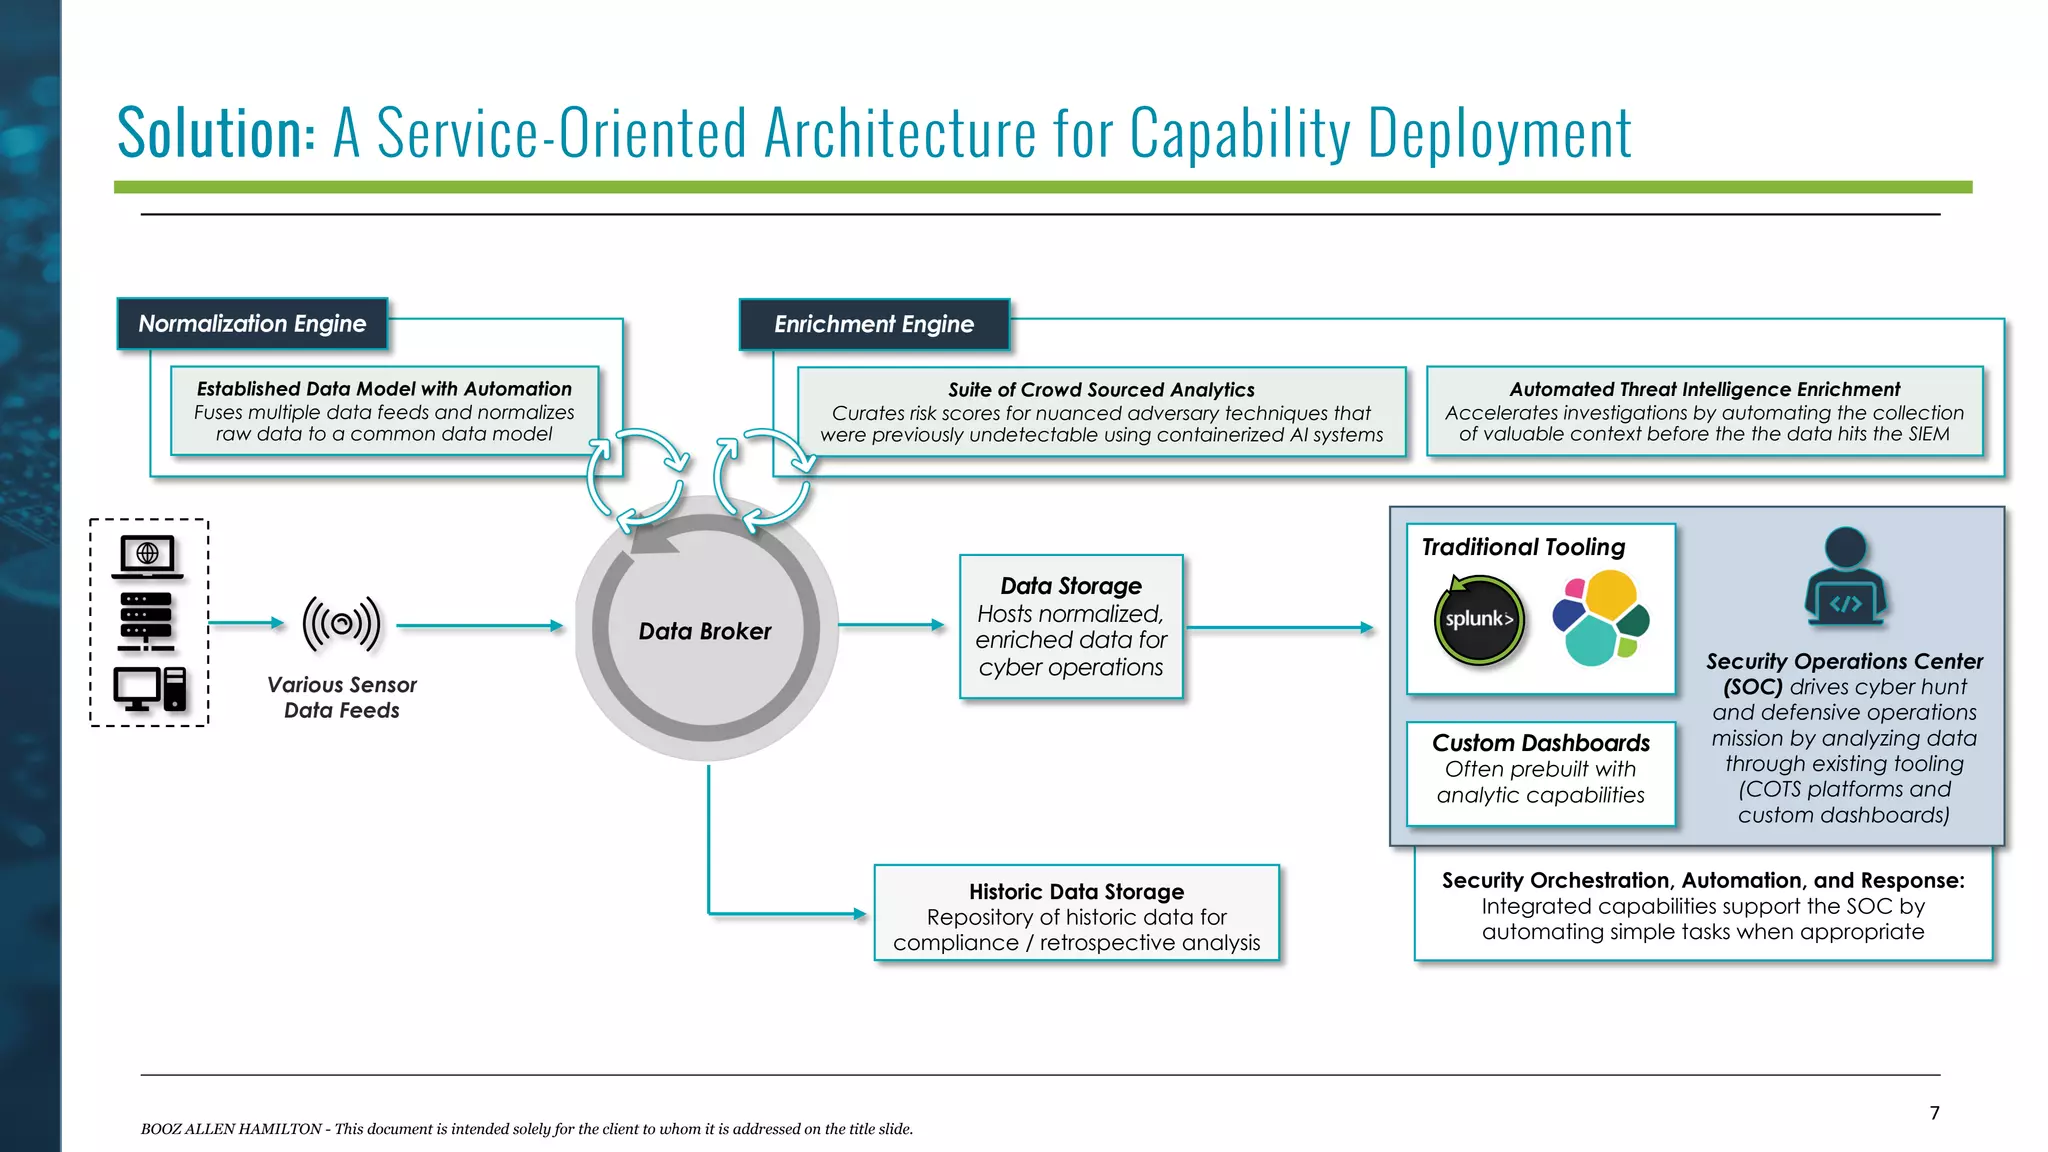Click the desktop computer tower icon
The width and height of the screenshot is (2048, 1152).
149,689
